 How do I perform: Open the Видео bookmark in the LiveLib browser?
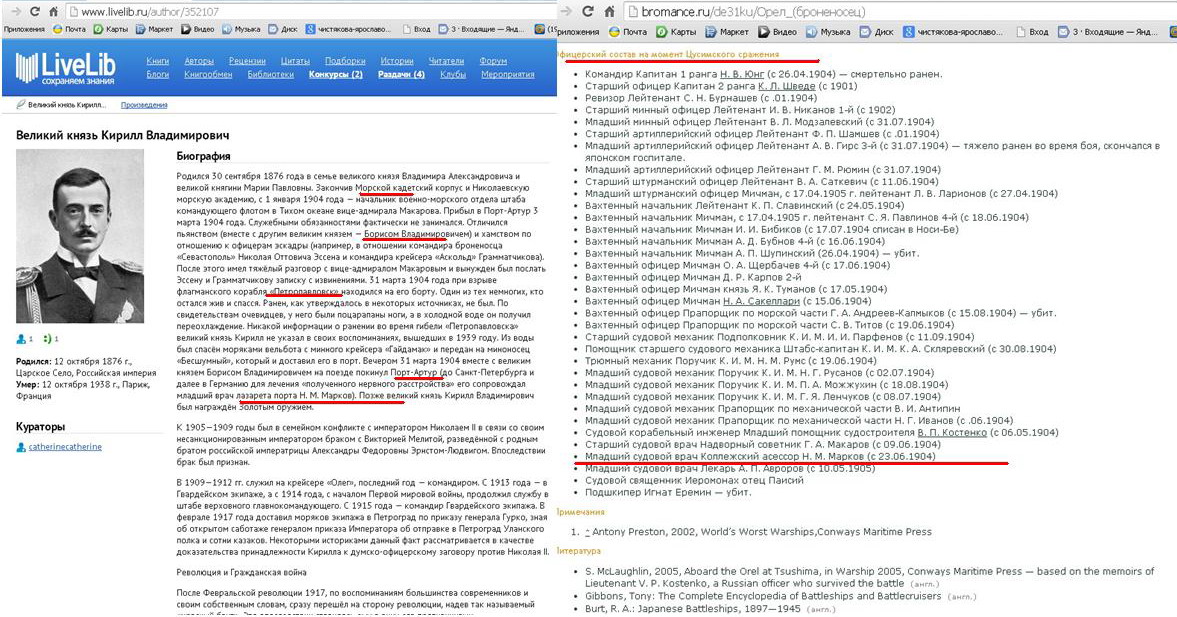point(197,29)
